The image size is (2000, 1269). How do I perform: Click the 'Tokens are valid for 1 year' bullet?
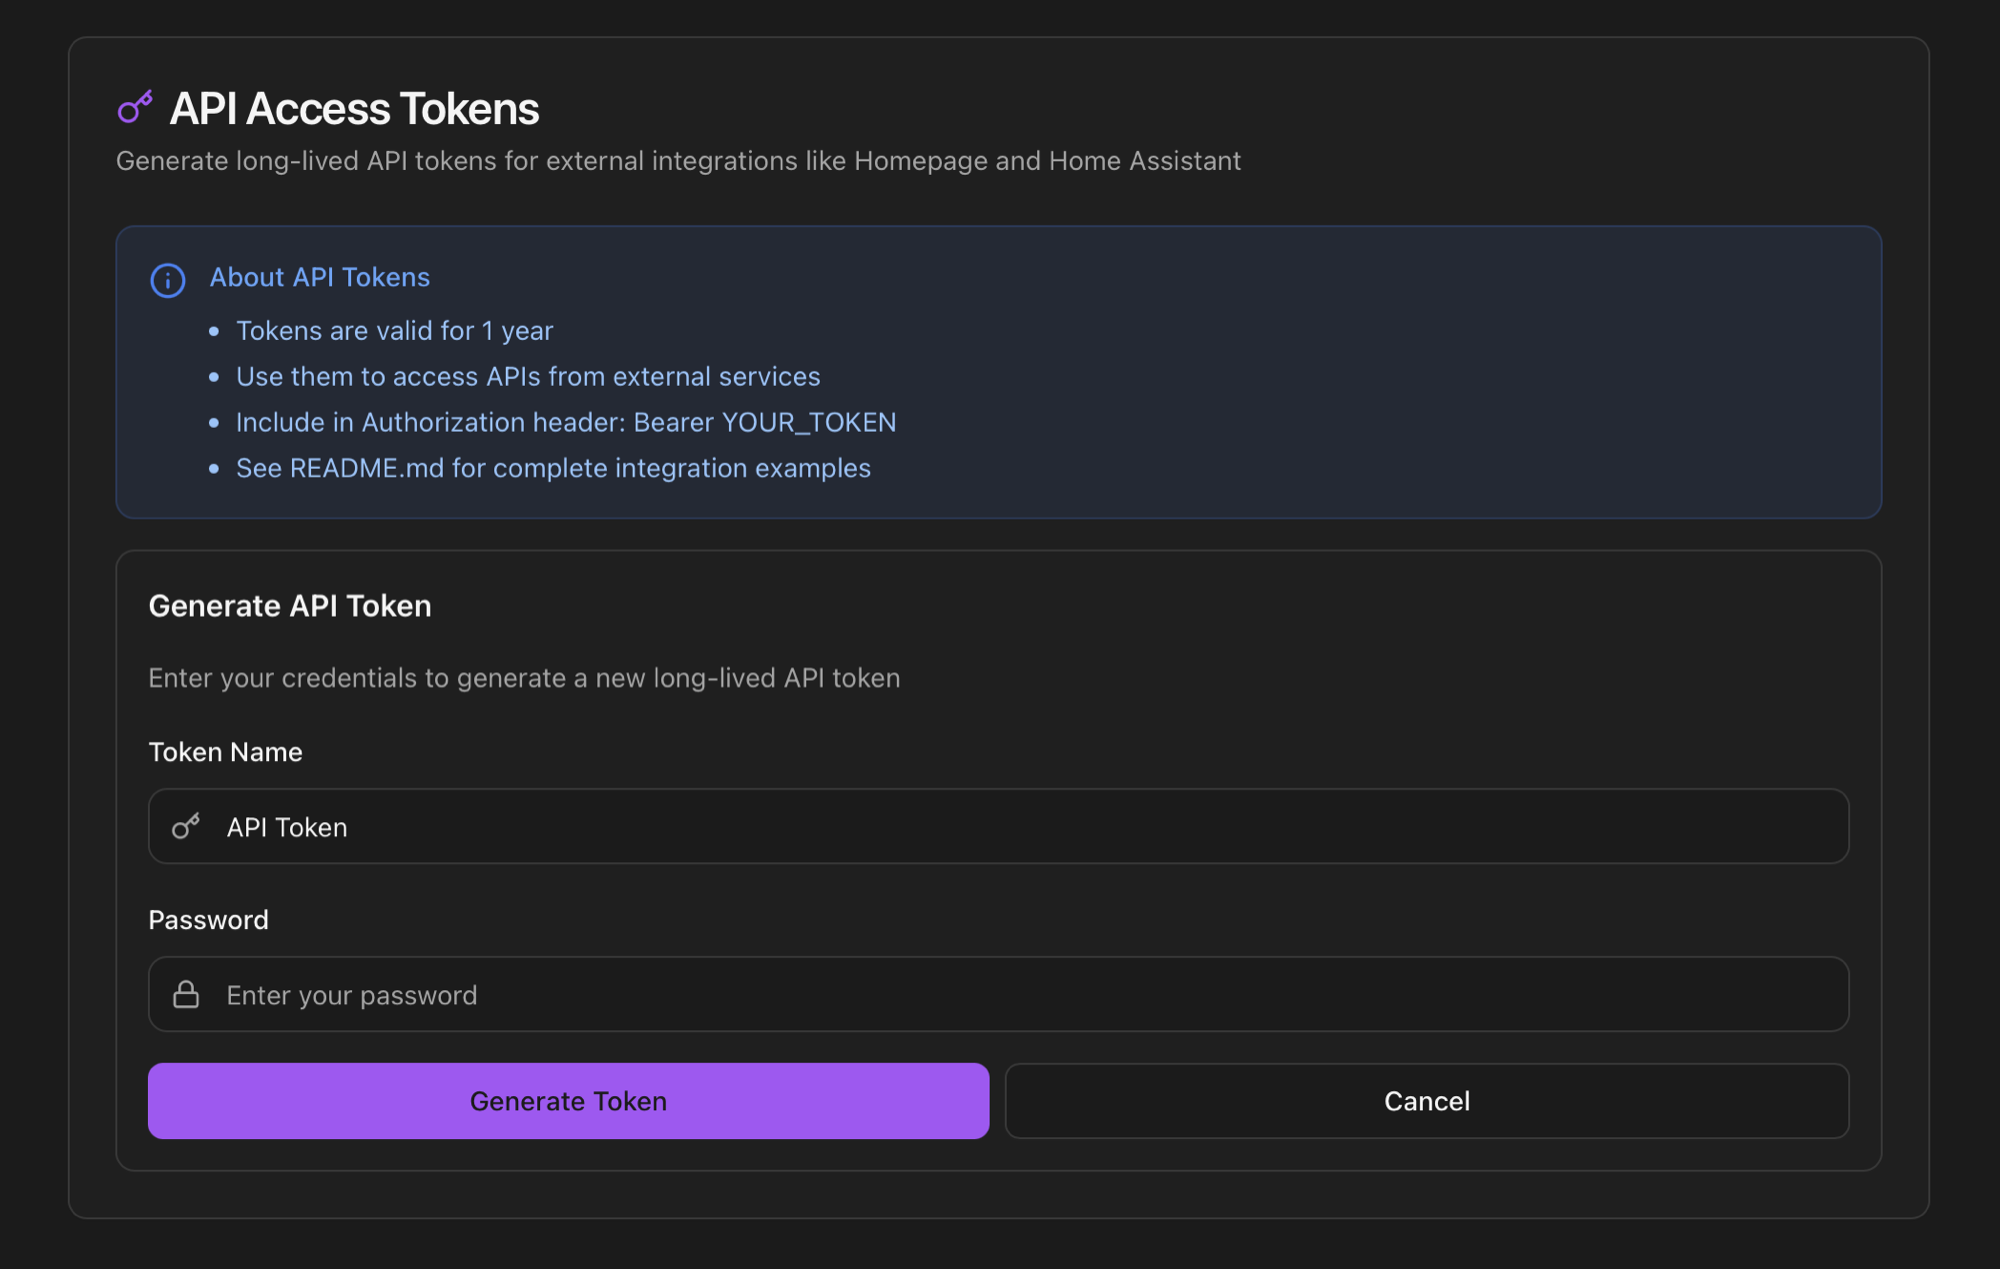[394, 331]
